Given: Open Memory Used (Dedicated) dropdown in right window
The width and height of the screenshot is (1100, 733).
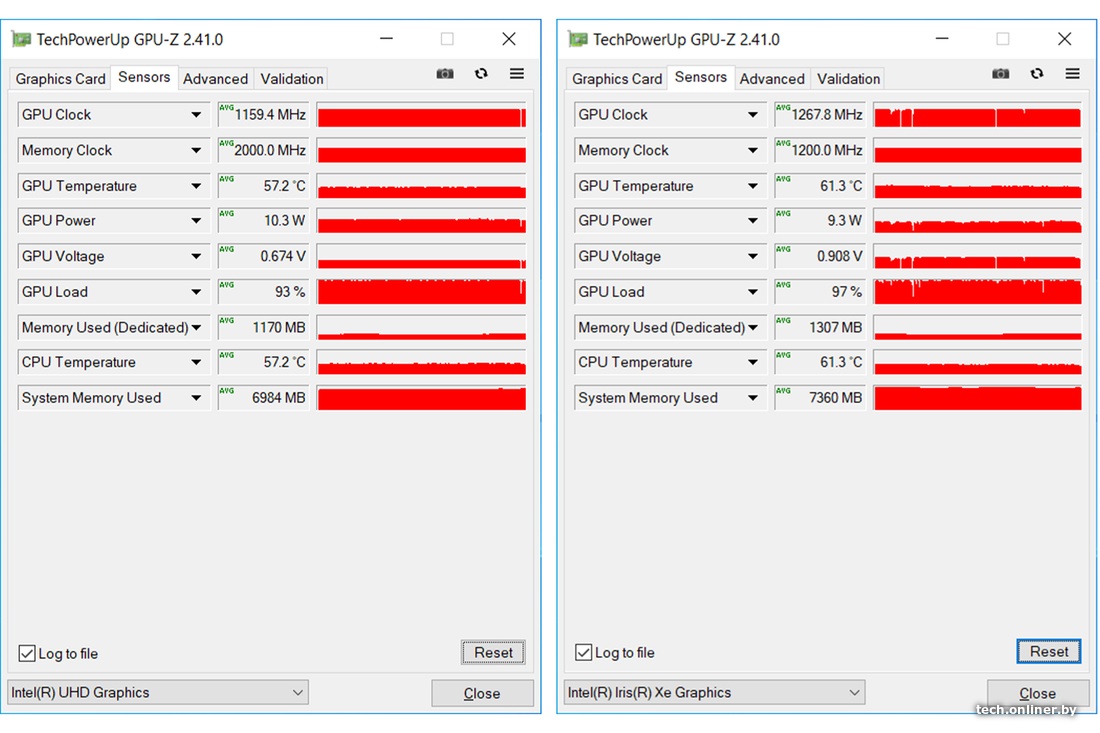Looking at the screenshot, I should pos(670,328).
